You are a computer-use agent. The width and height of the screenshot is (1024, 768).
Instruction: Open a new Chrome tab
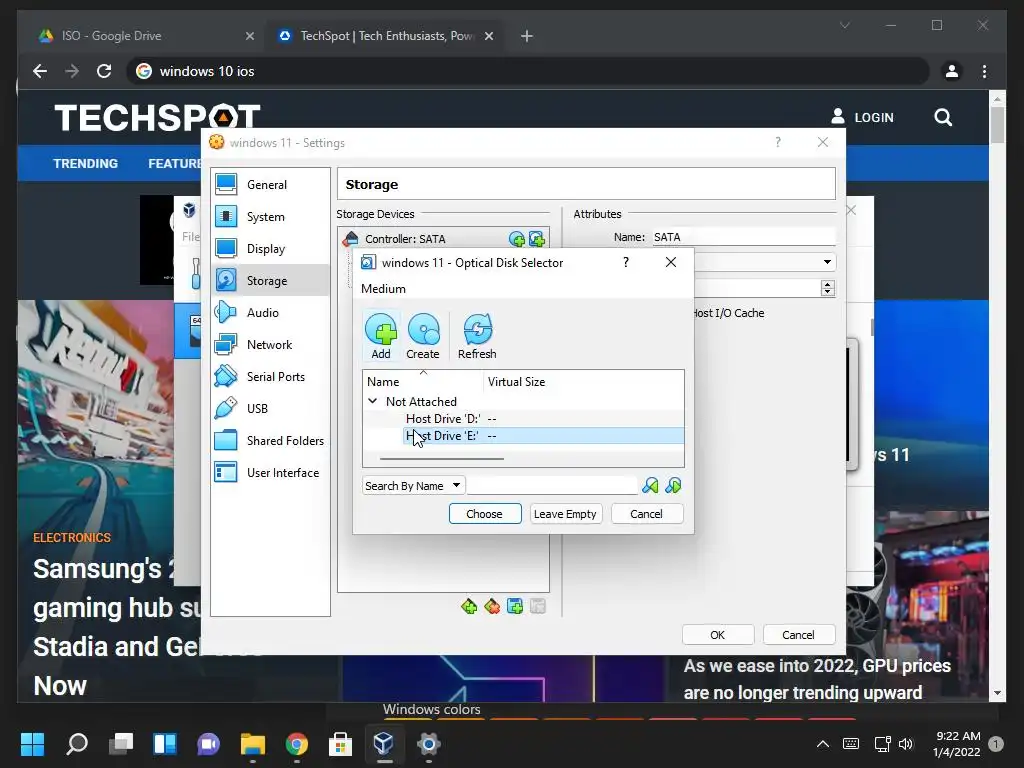(527, 36)
